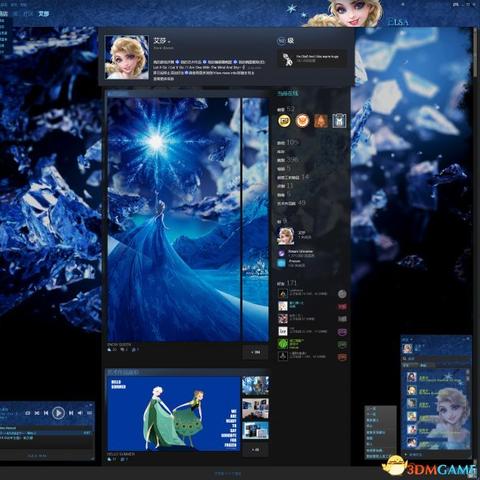Open the middle small thumbnail beside Hello Summer
480x480 pixels.
click(255, 409)
